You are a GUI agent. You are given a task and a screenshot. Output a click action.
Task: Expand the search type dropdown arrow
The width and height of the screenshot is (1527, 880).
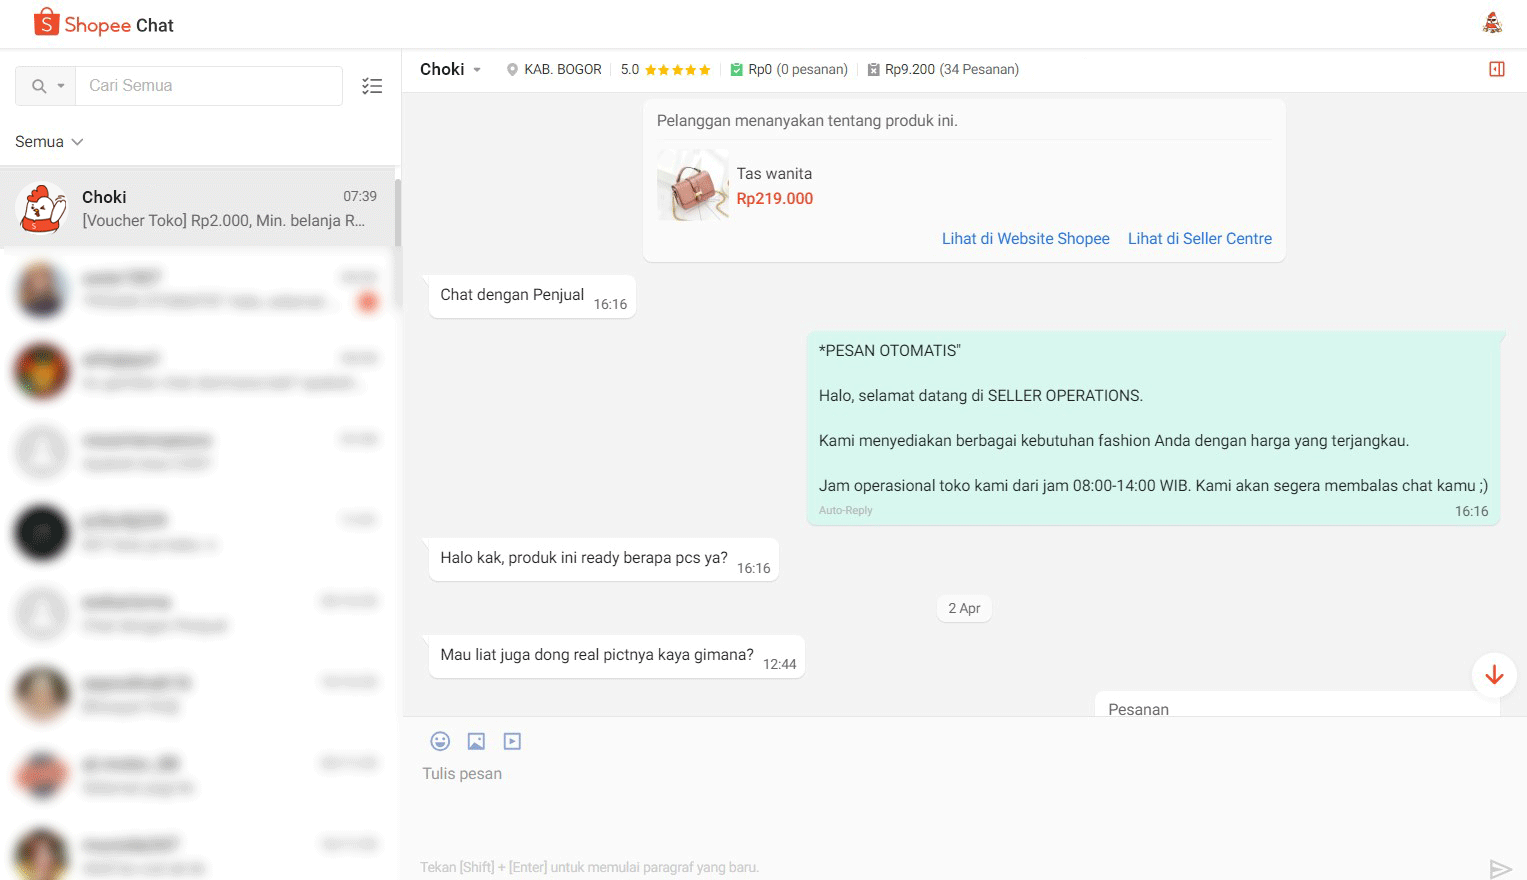(x=60, y=86)
